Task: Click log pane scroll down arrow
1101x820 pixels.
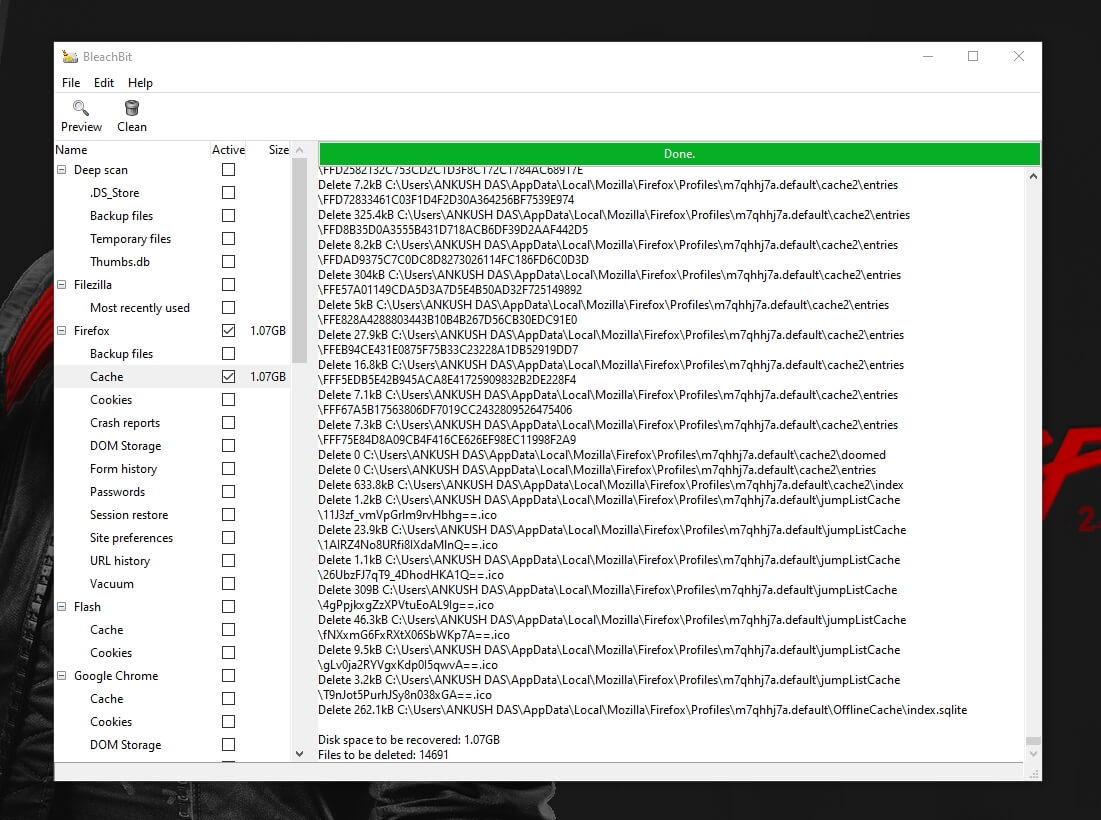Action: 1033,754
